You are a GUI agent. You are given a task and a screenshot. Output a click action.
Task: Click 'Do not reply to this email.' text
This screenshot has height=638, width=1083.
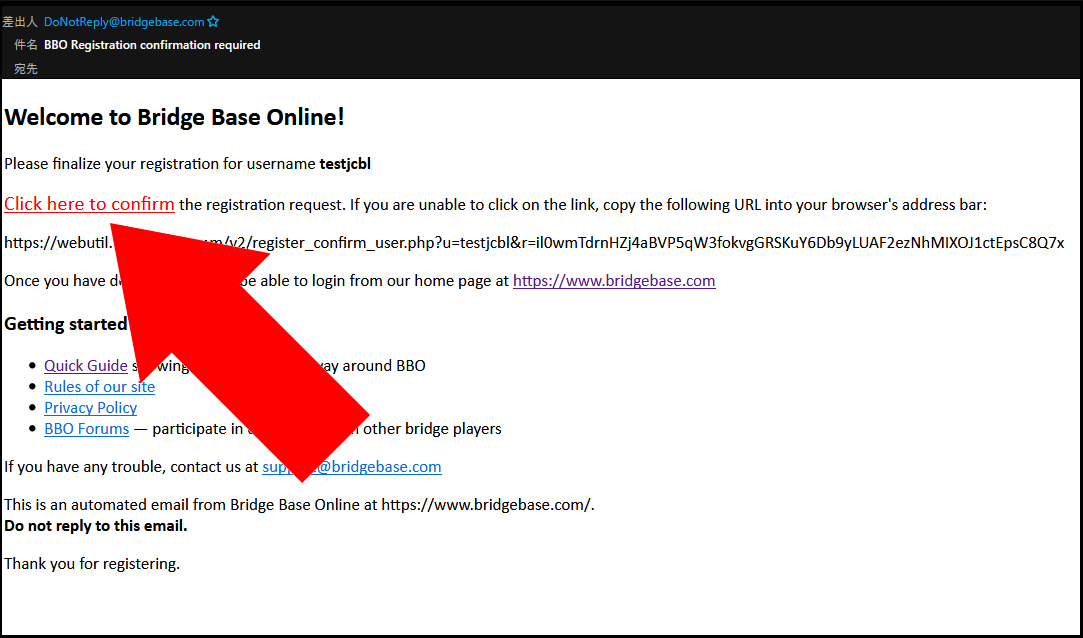(95, 526)
